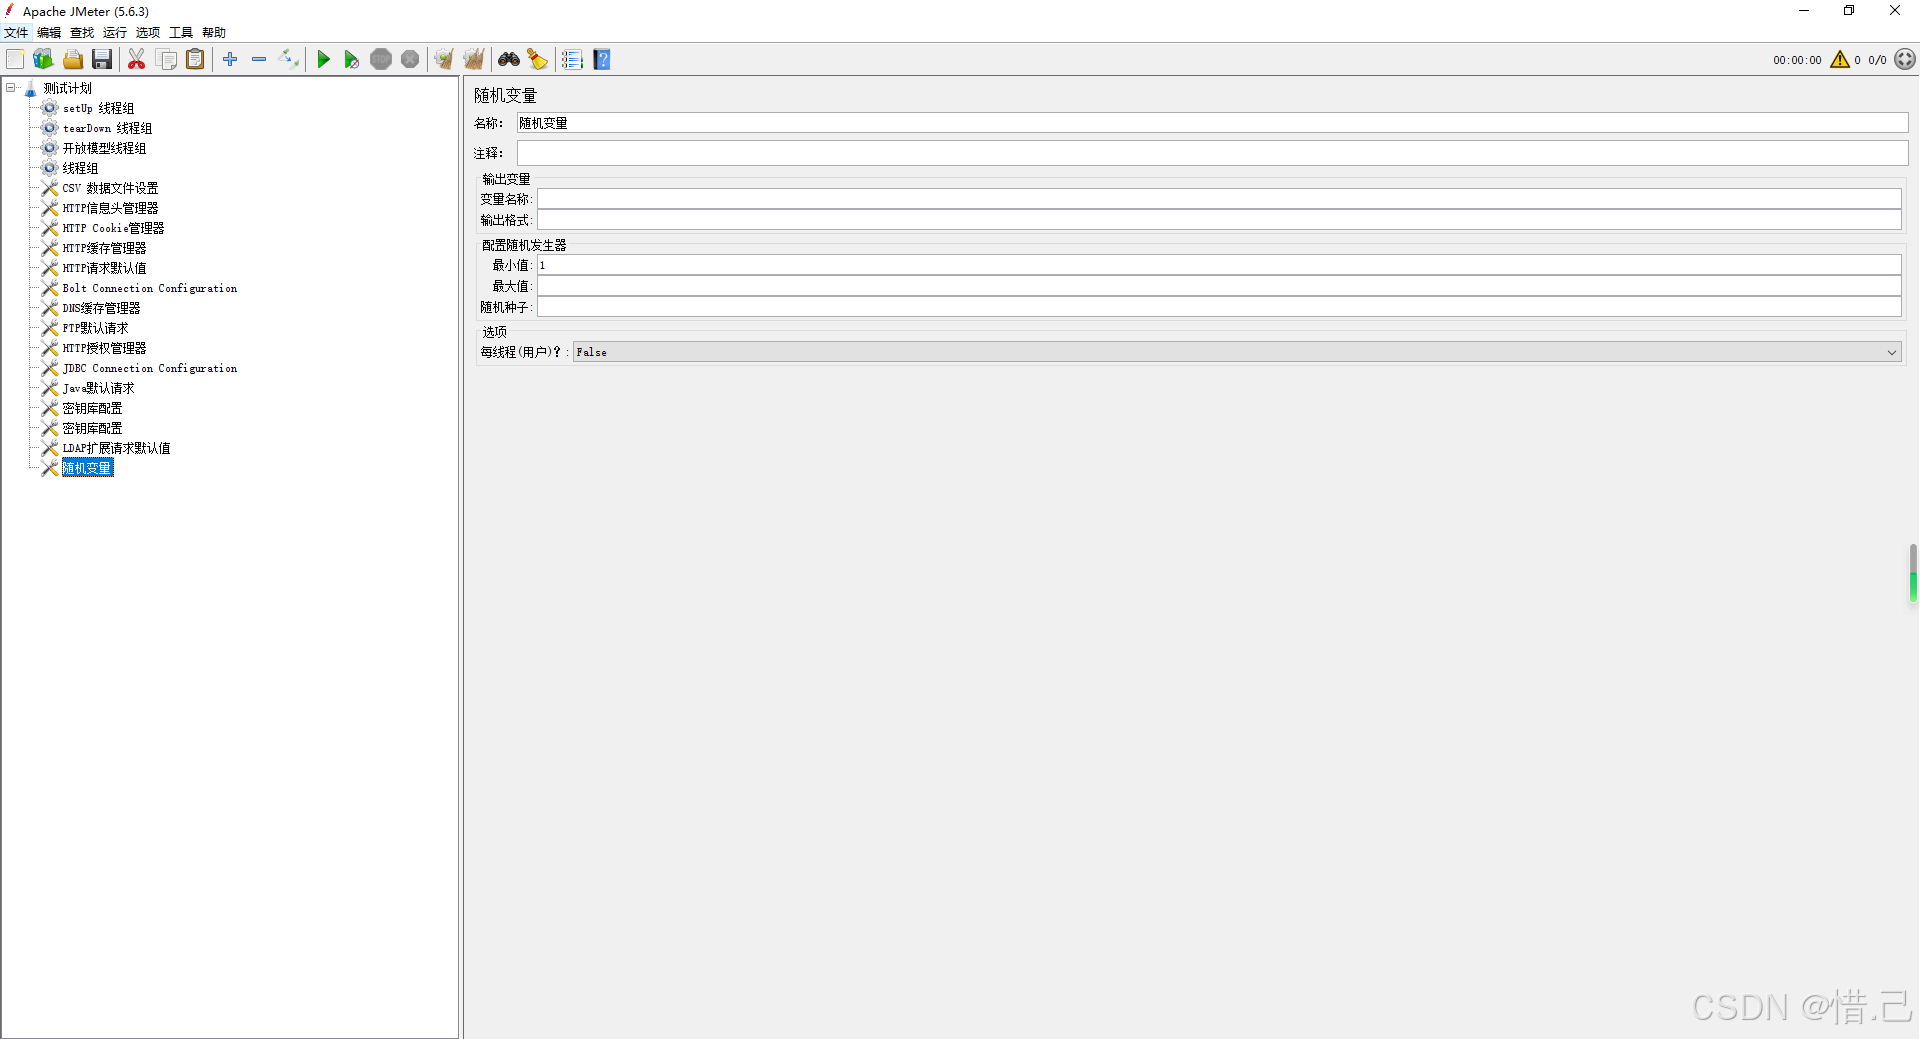Viewport: 1920px width, 1039px height.
Task: Start the test with green play icon
Action: (x=323, y=60)
